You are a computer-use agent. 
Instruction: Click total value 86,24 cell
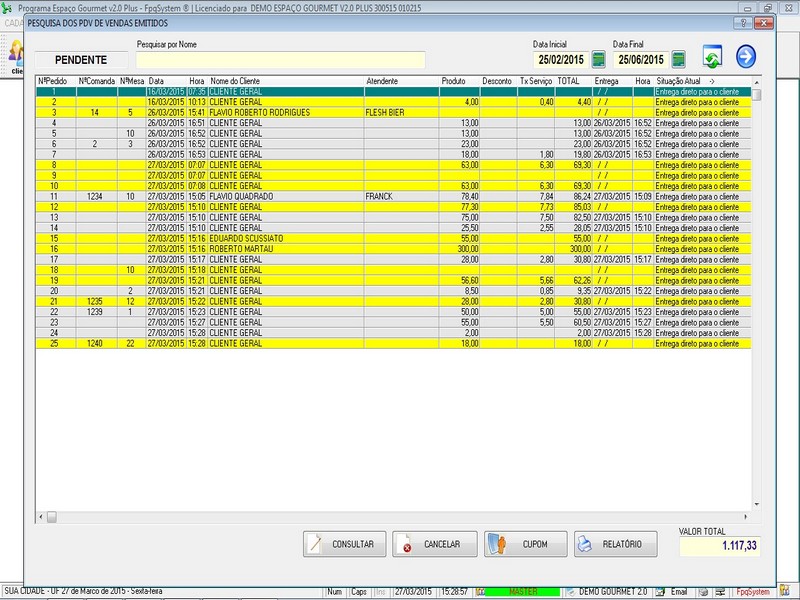pyautogui.click(x=573, y=196)
